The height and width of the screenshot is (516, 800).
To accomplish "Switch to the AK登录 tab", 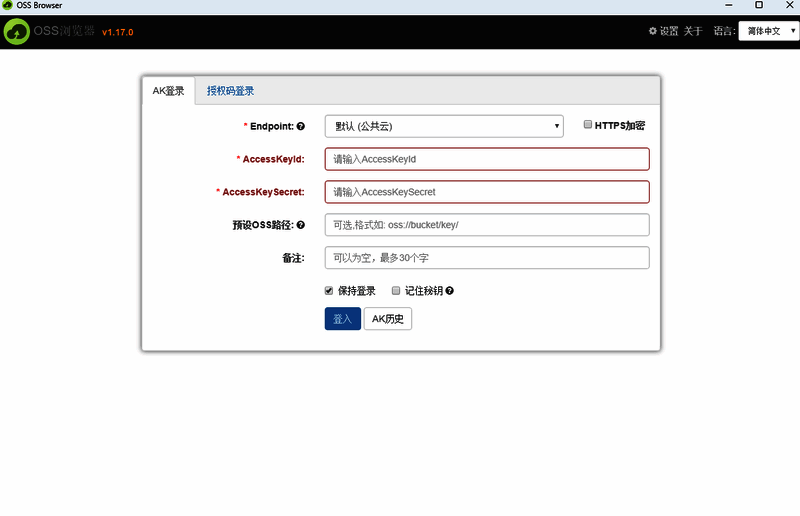I will pyautogui.click(x=168, y=91).
